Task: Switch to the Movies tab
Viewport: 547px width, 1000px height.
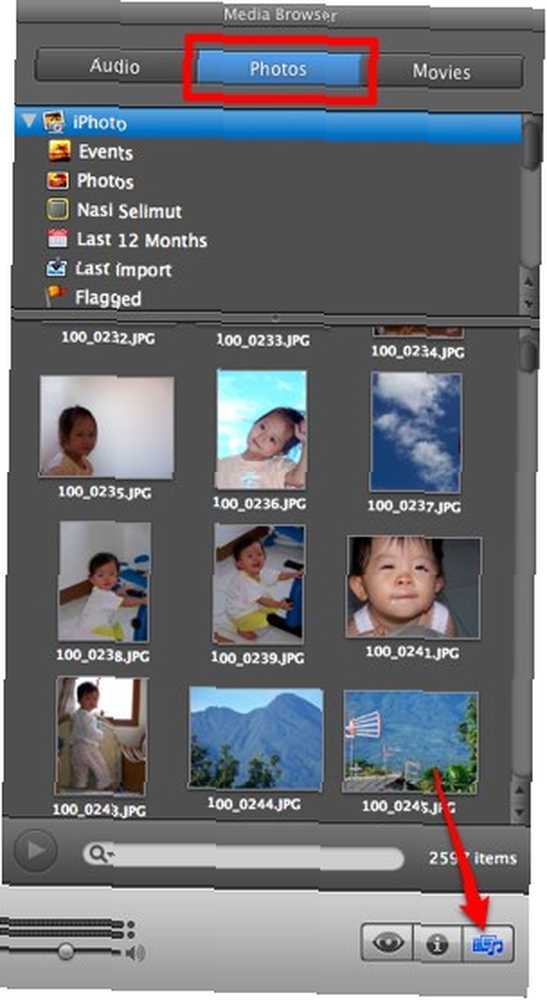Action: pyautogui.click(x=442, y=71)
